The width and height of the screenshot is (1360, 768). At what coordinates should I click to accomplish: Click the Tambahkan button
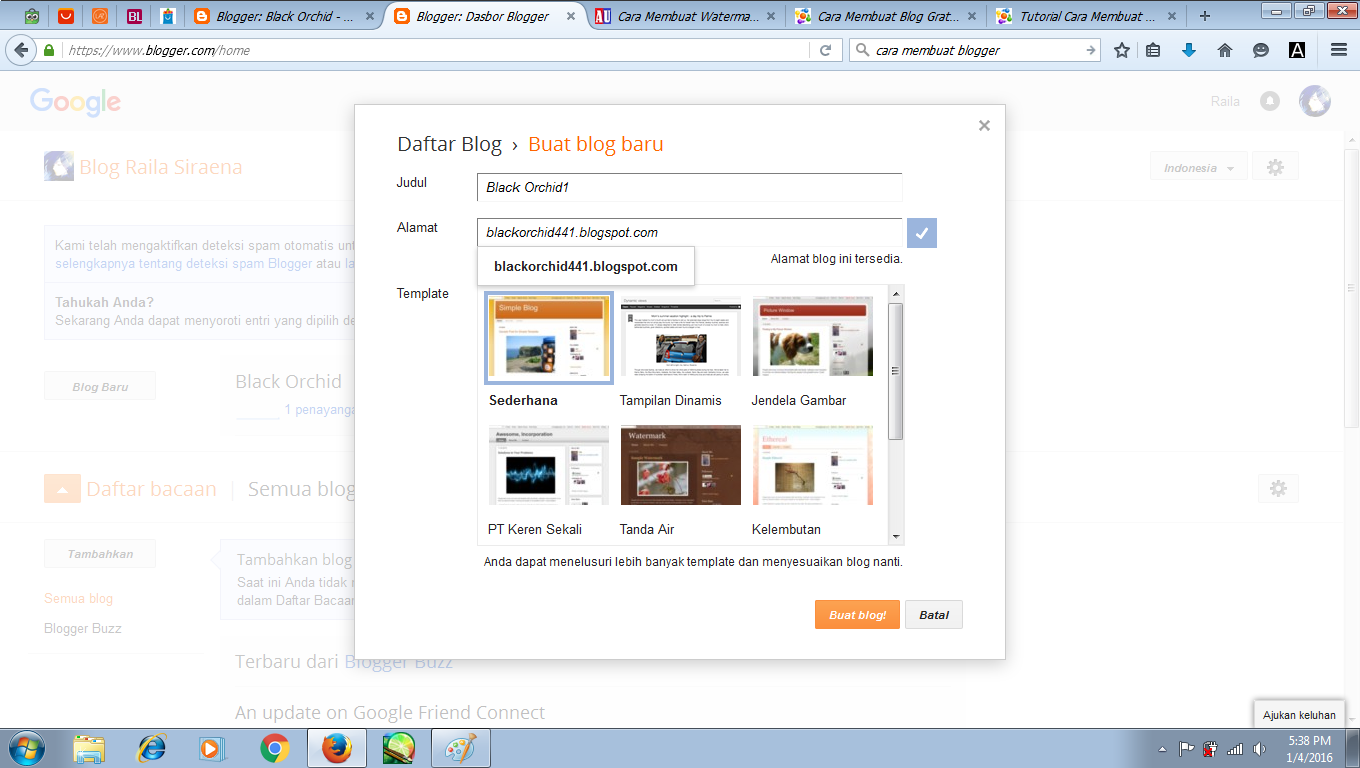(x=100, y=554)
